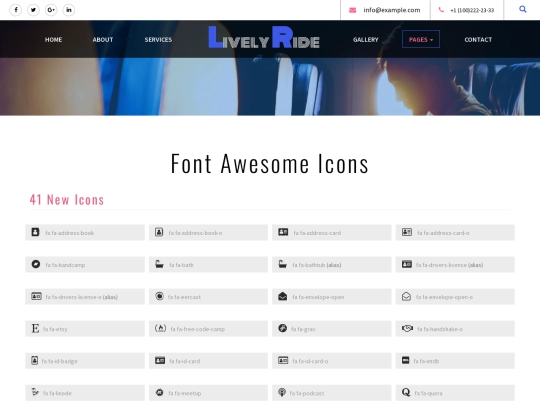Image resolution: width=540 pixels, height=405 pixels.
Task: Open the Facebook social icon
Action: pyautogui.click(x=15, y=10)
